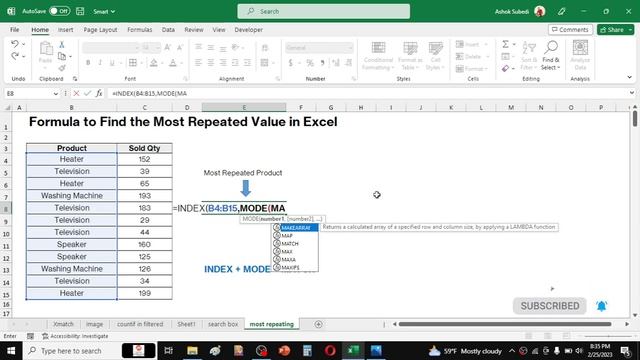The image size is (640, 360).
Task: Click the Format Painter icon
Action: (x=62, y=68)
